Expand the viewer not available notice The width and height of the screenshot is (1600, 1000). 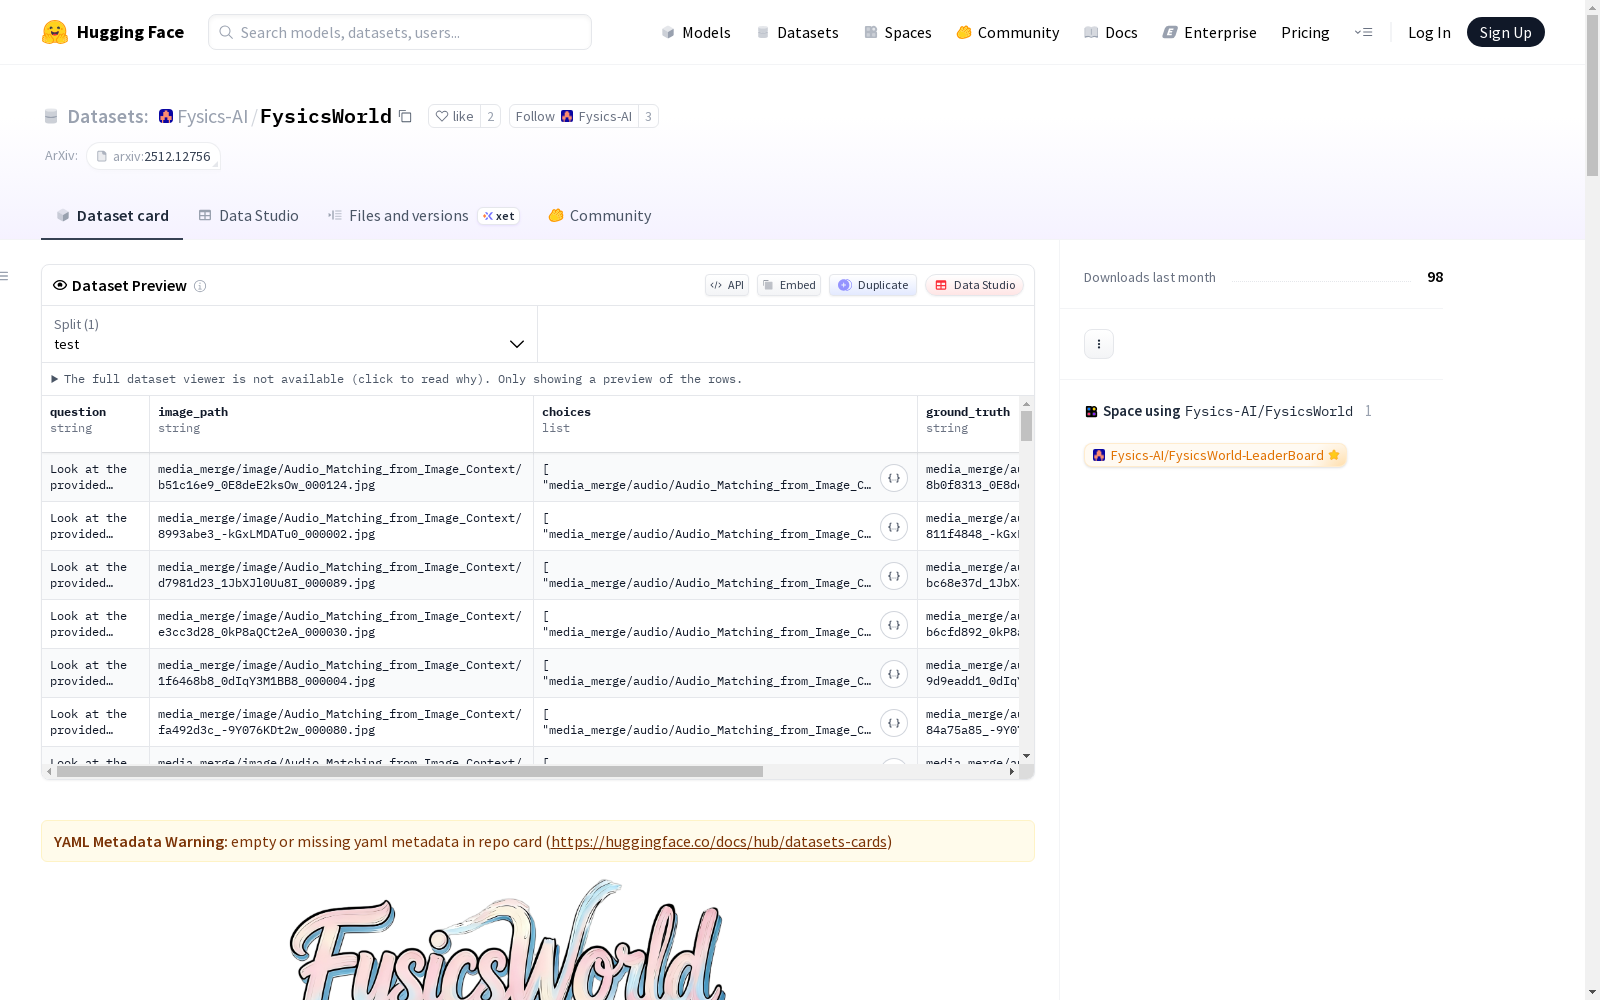397,379
